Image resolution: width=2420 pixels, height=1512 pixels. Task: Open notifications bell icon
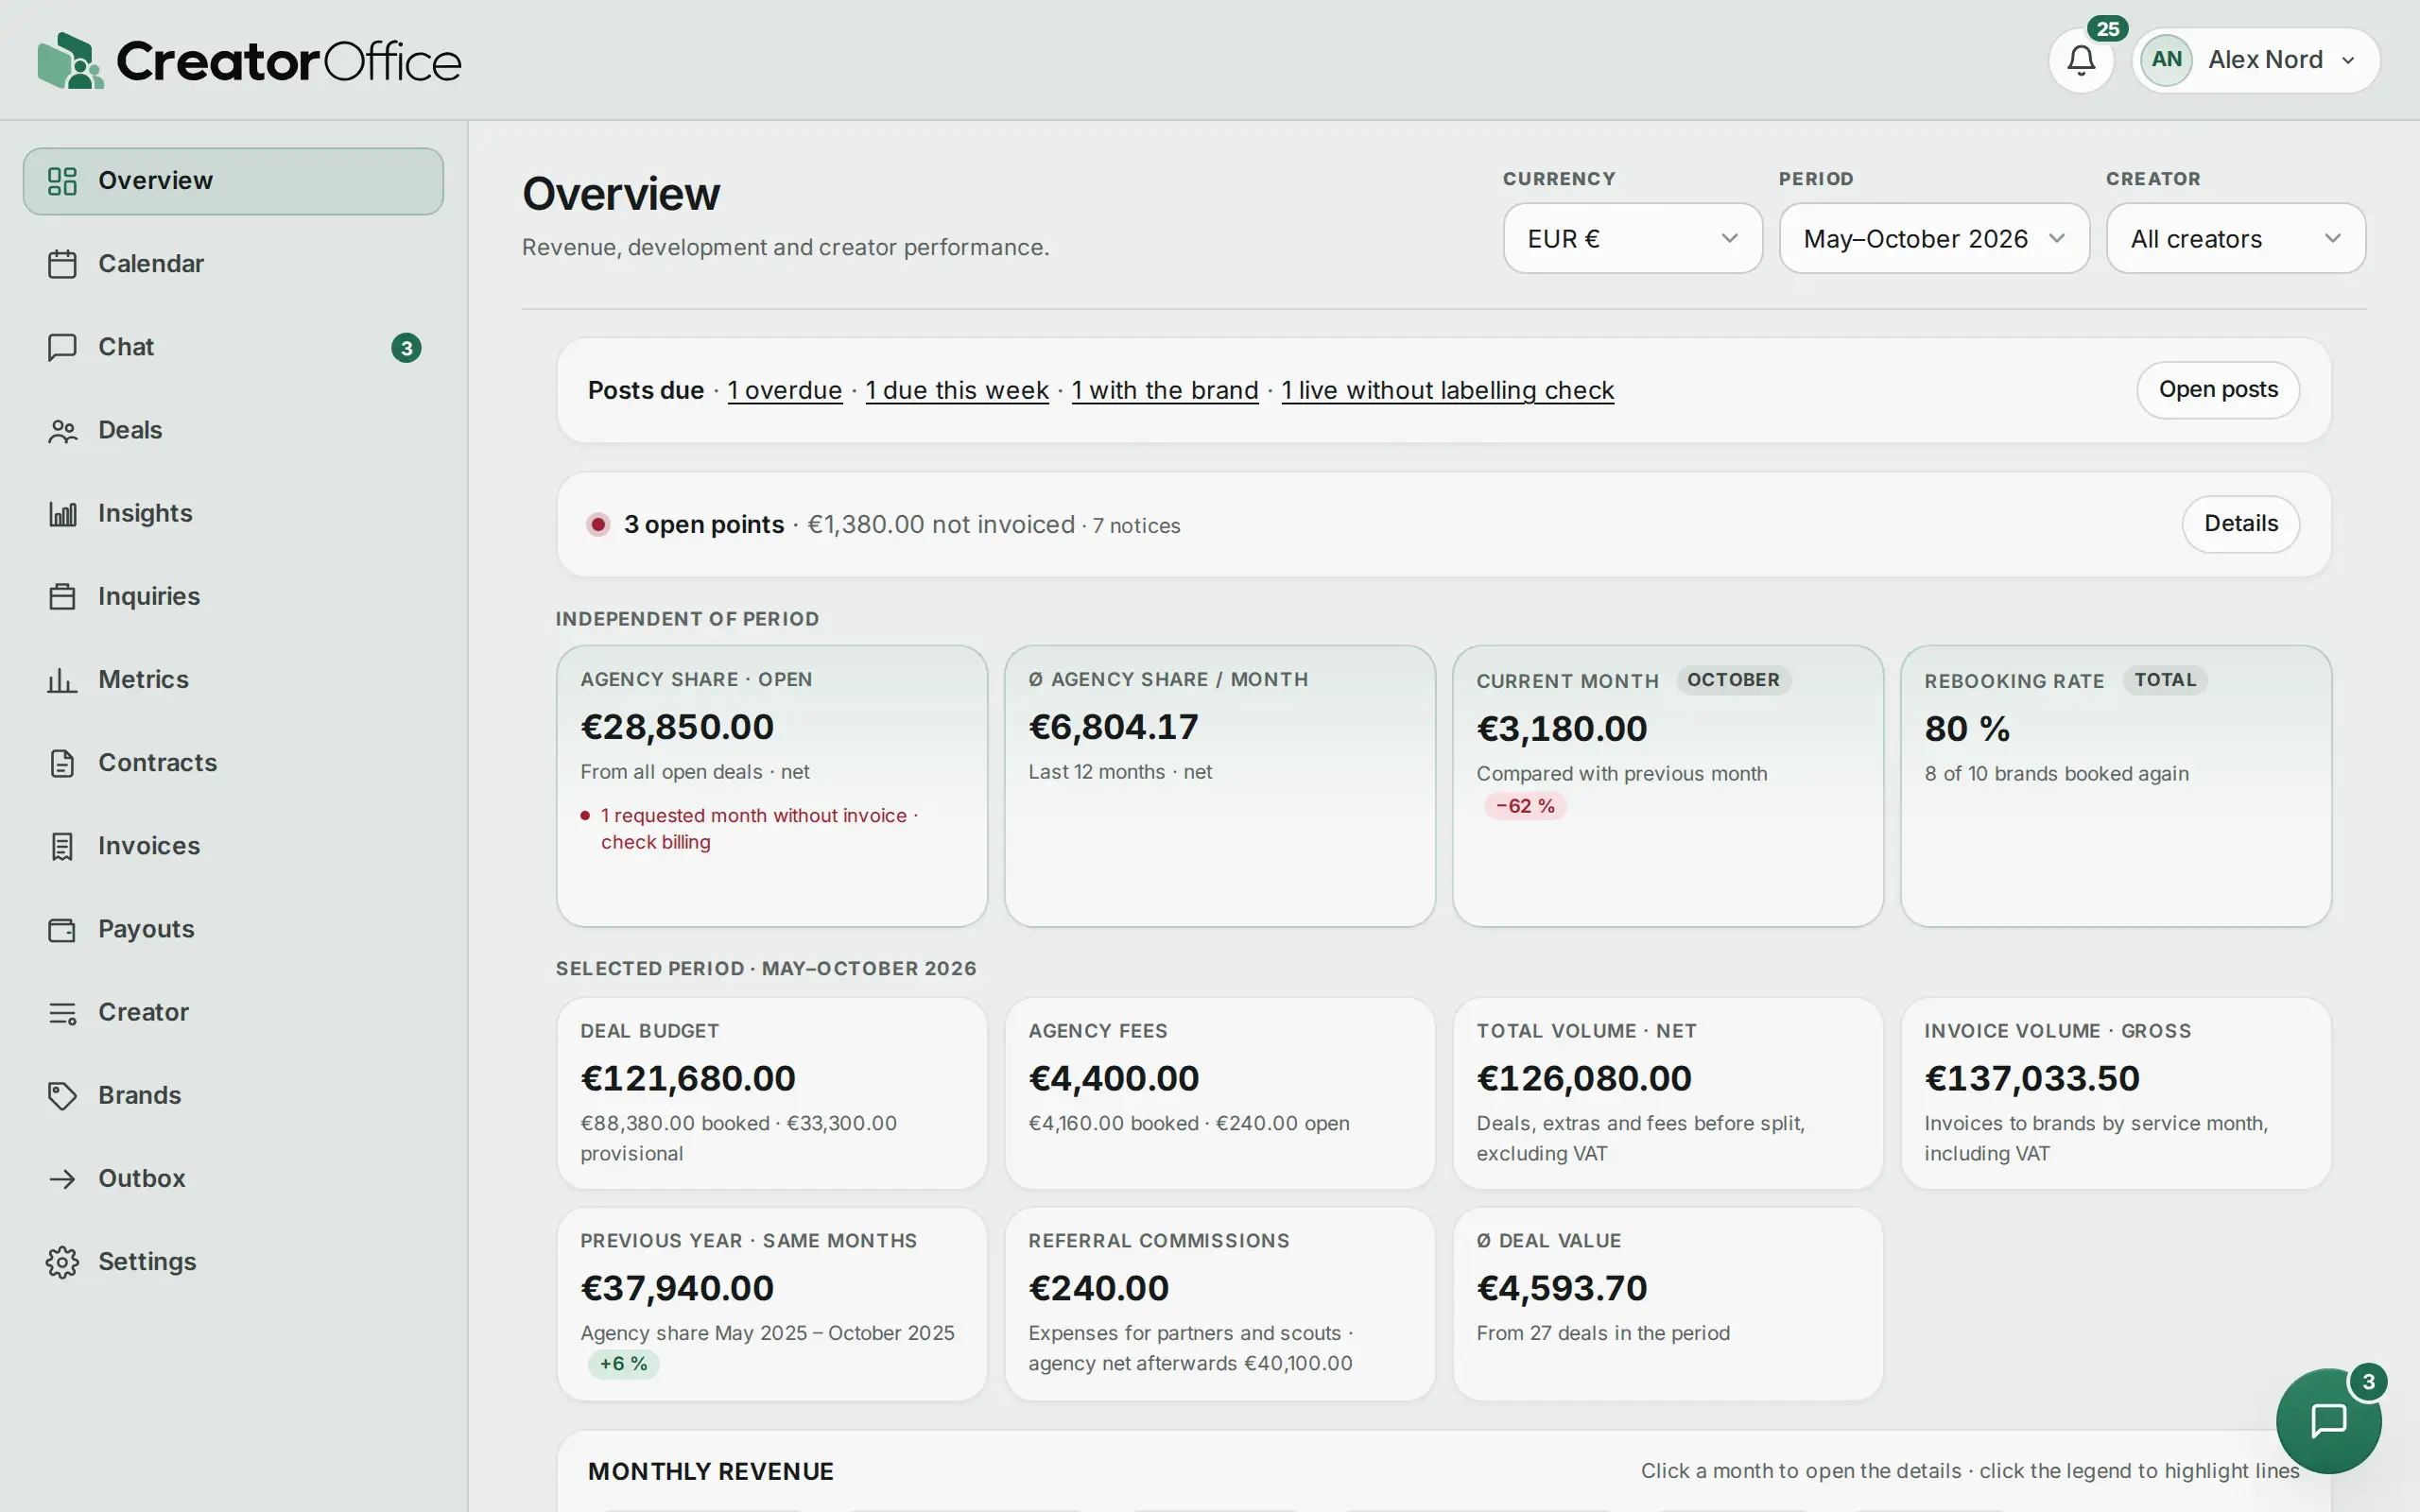point(2081,60)
